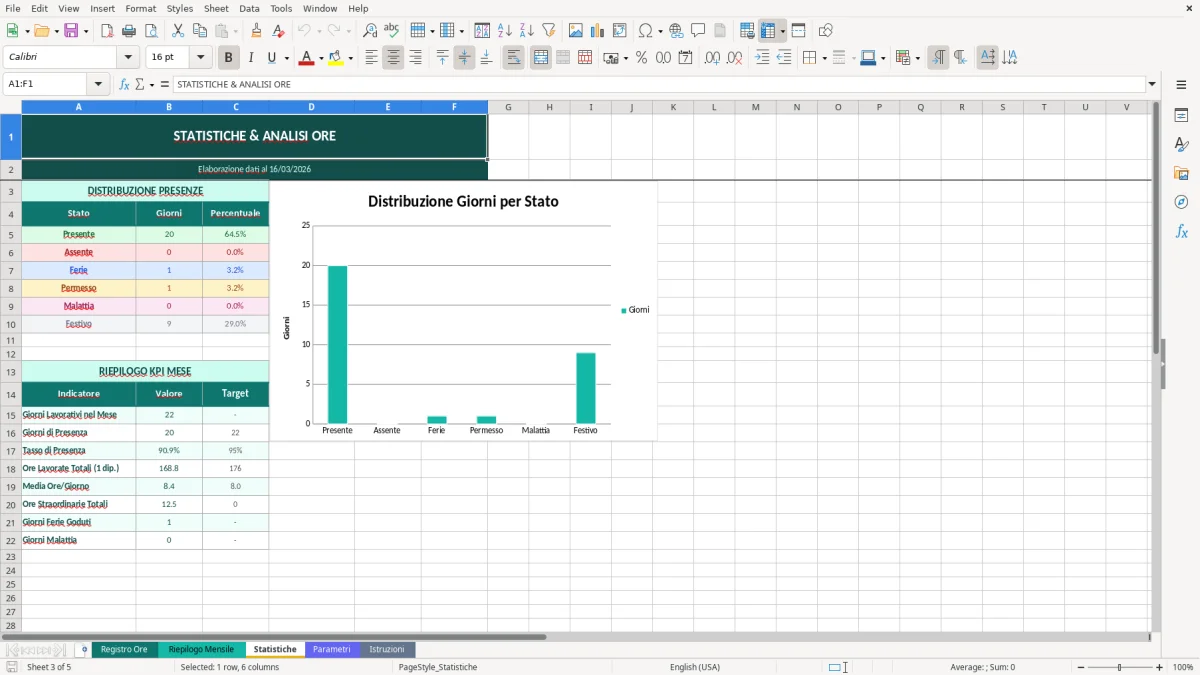The height and width of the screenshot is (675, 1200).
Task: Click row header 12
Action: tap(11, 354)
